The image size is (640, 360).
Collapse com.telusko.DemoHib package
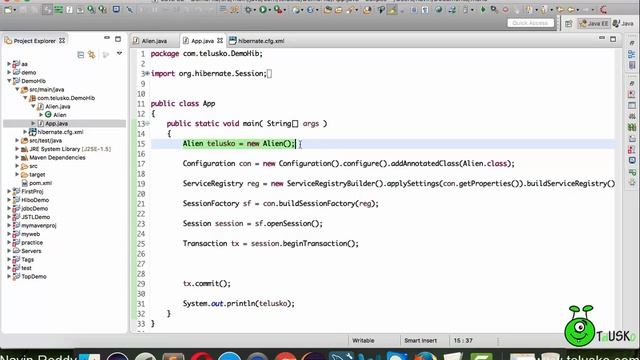[25, 98]
